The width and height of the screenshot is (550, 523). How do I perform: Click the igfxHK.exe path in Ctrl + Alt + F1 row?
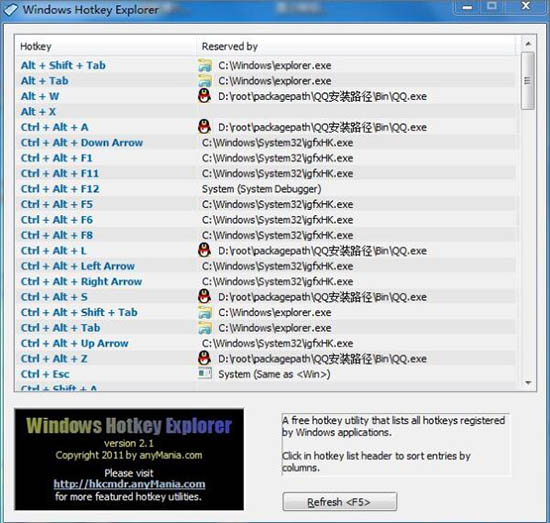[x=277, y=158]
